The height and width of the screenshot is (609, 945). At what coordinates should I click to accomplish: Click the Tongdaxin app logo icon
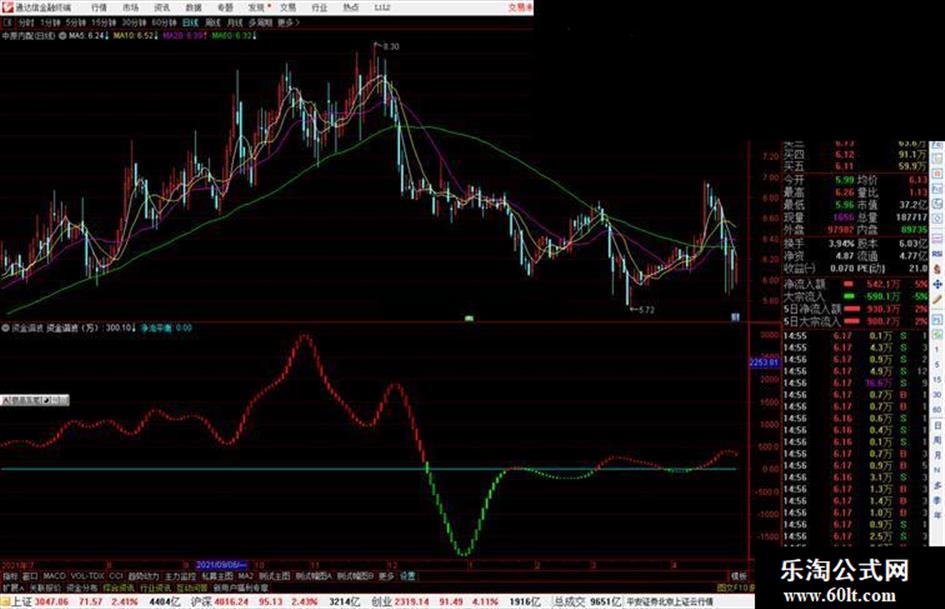tap(7, 7)
